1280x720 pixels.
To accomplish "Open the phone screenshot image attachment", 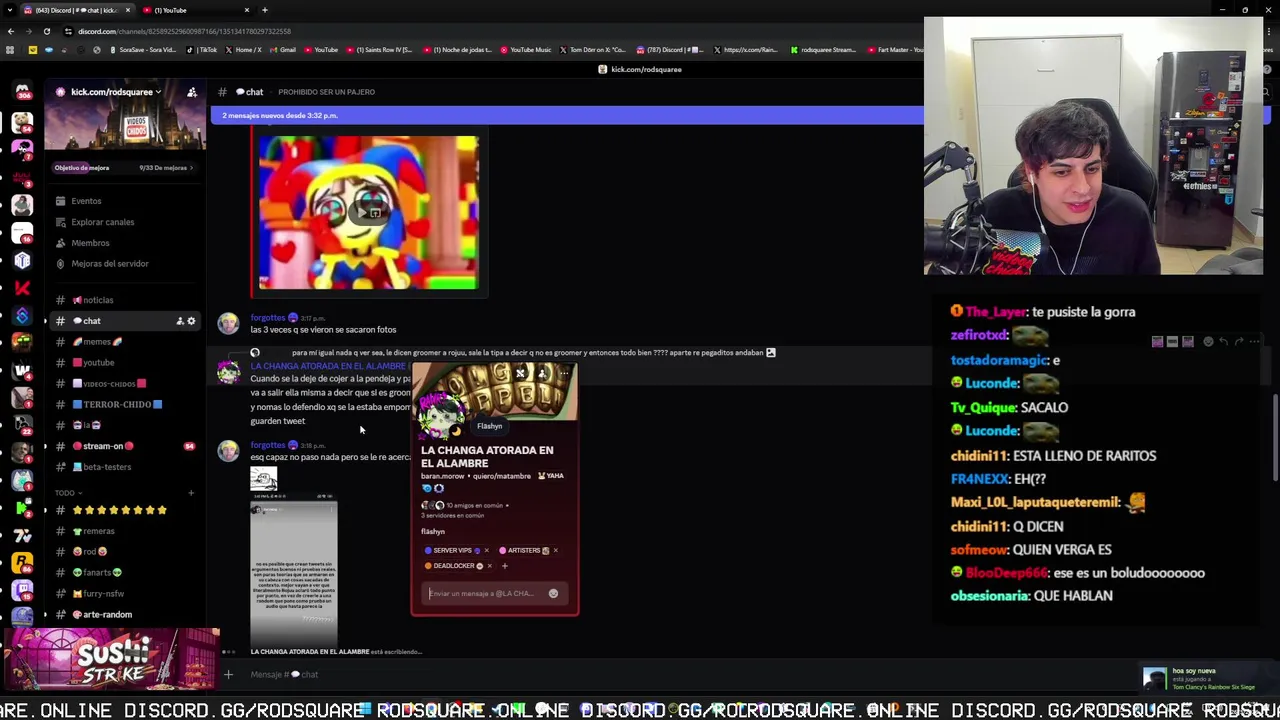I will pos(294,572).
